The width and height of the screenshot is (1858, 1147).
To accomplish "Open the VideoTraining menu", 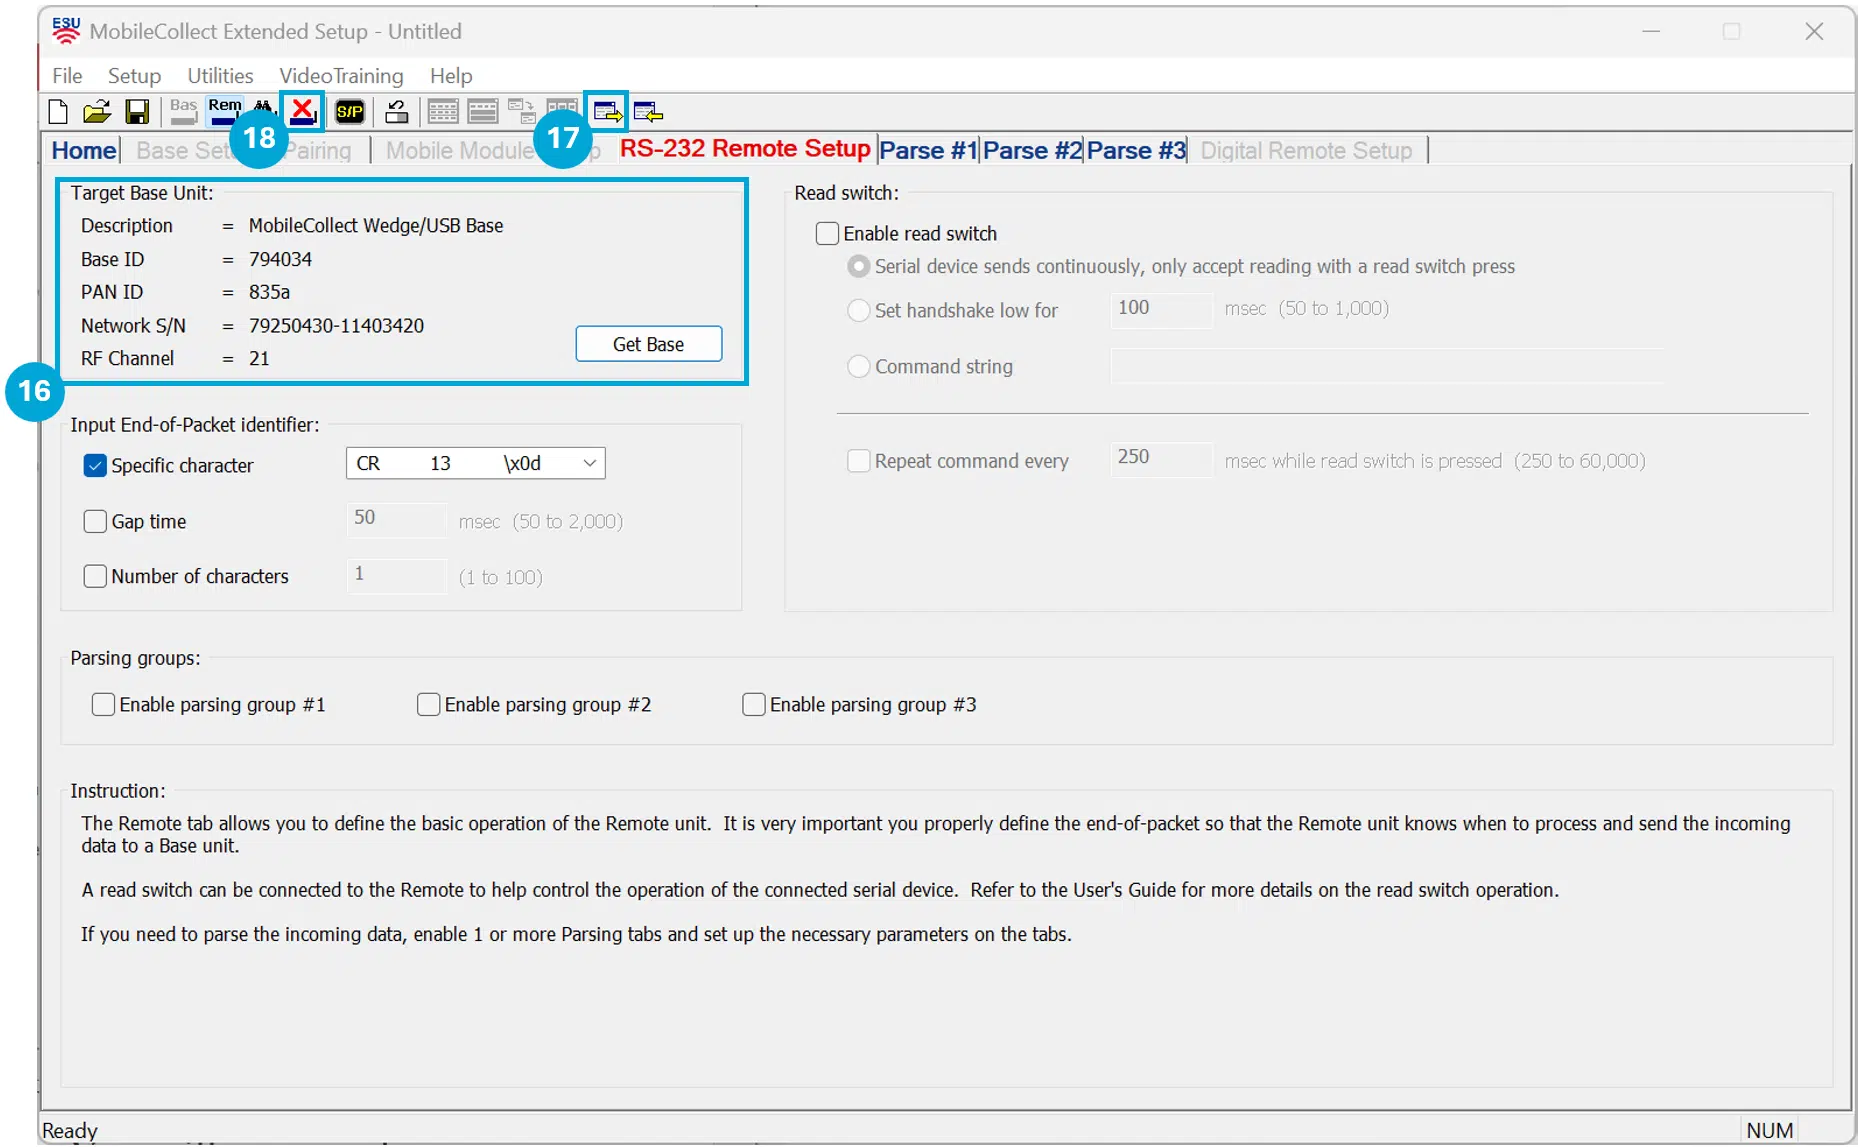I will coord(341,76).
